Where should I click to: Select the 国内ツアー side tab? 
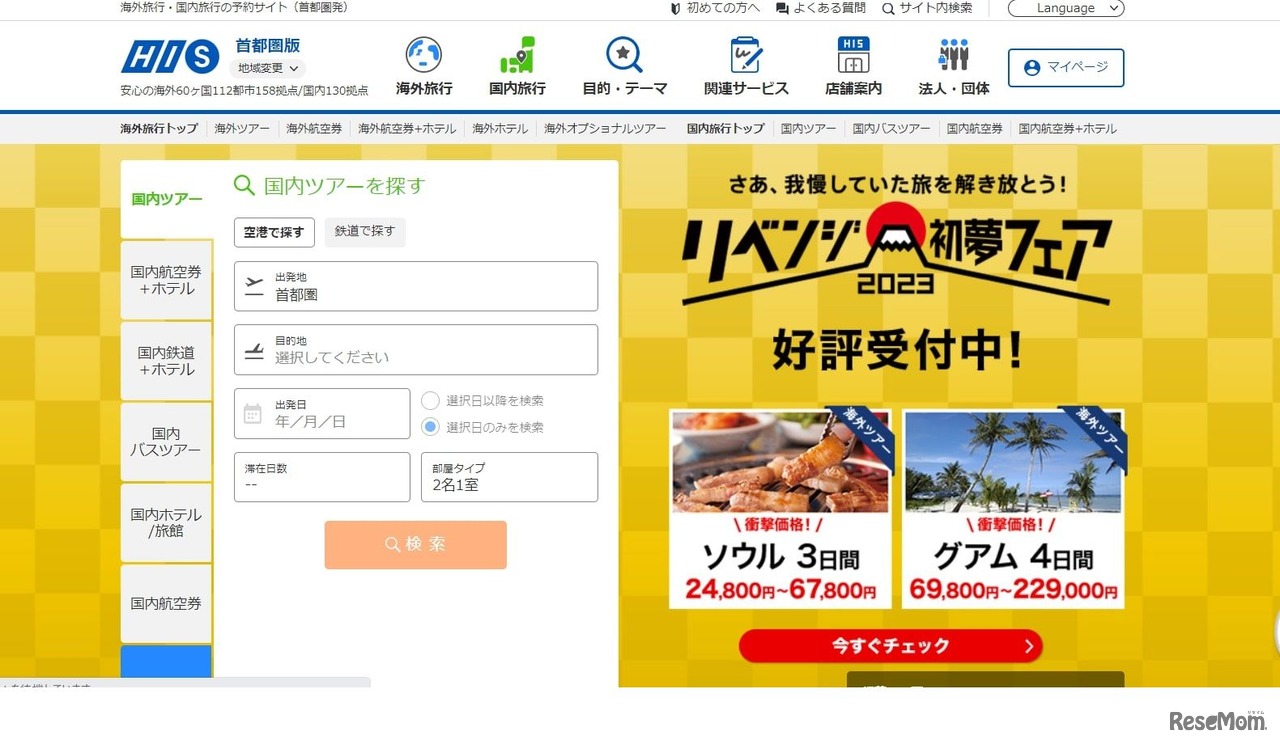tap(167, 199)
